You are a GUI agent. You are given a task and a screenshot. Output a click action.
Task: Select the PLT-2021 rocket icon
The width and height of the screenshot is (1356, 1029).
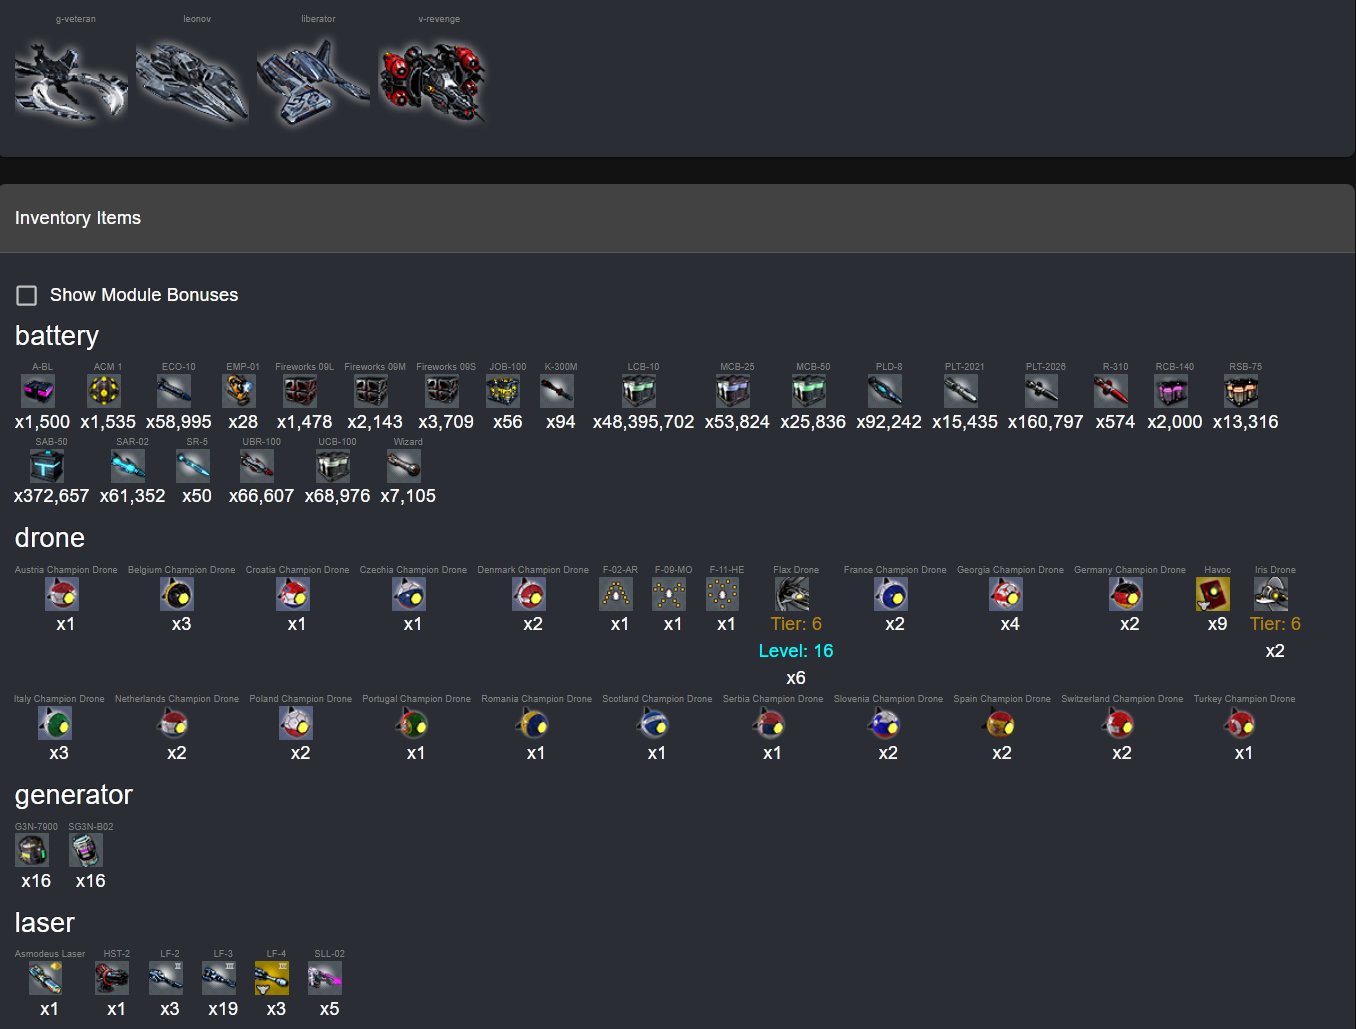point(961,391)
